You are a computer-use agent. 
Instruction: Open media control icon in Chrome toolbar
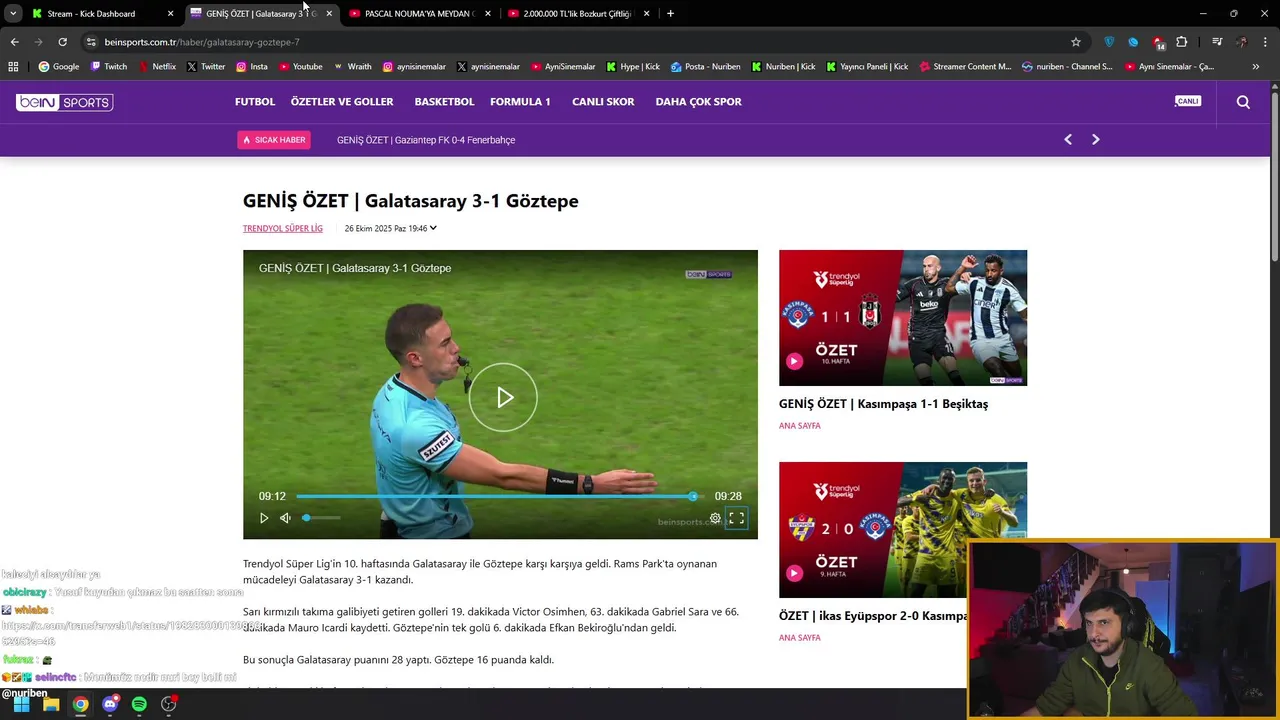[1217, 42]
